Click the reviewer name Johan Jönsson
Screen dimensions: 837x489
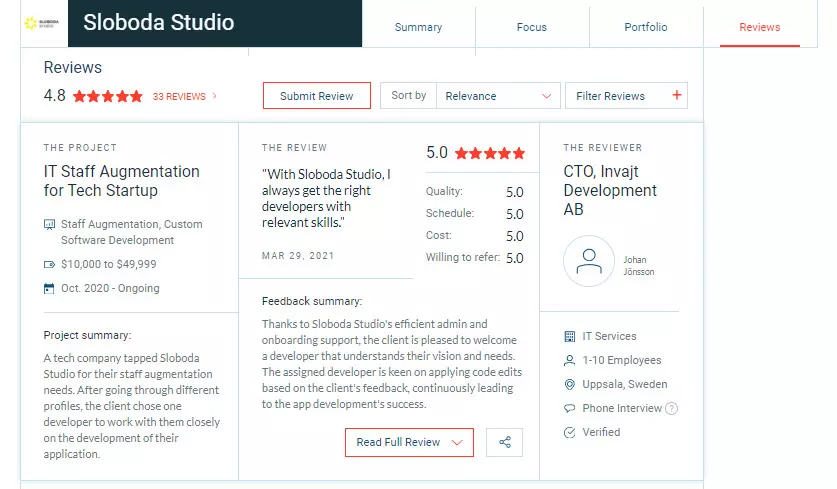click(638, 266)
